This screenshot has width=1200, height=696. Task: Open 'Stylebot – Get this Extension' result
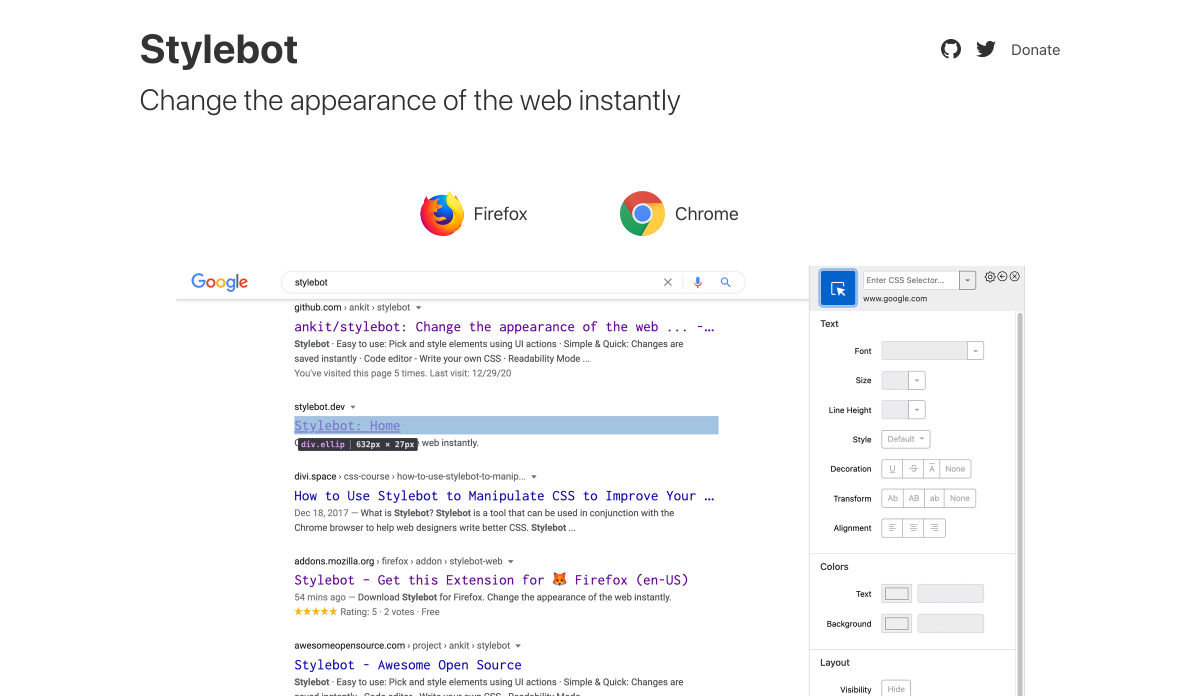491,580
